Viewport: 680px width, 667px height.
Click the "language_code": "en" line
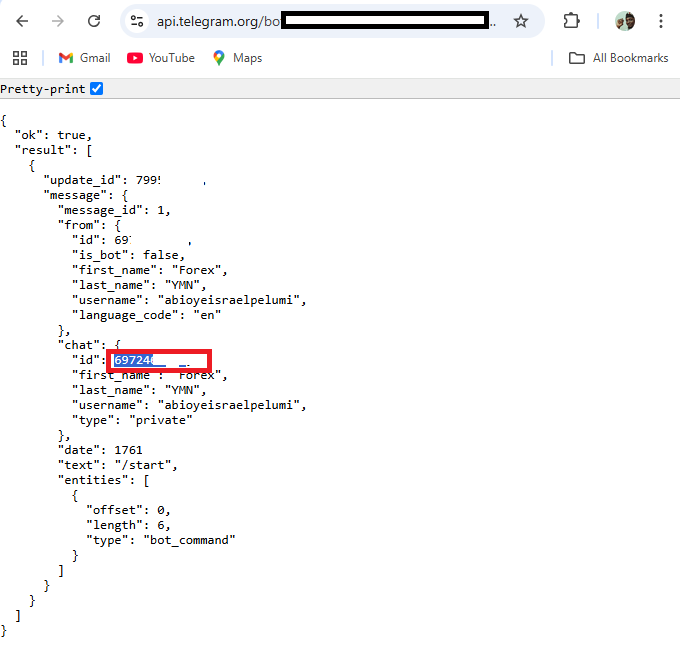click(x=147, y=315)
